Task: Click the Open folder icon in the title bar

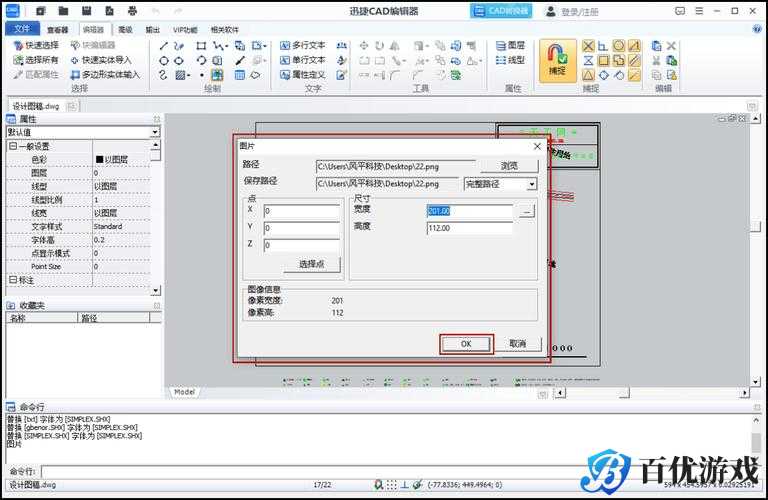Action: [x=63, y=11]
